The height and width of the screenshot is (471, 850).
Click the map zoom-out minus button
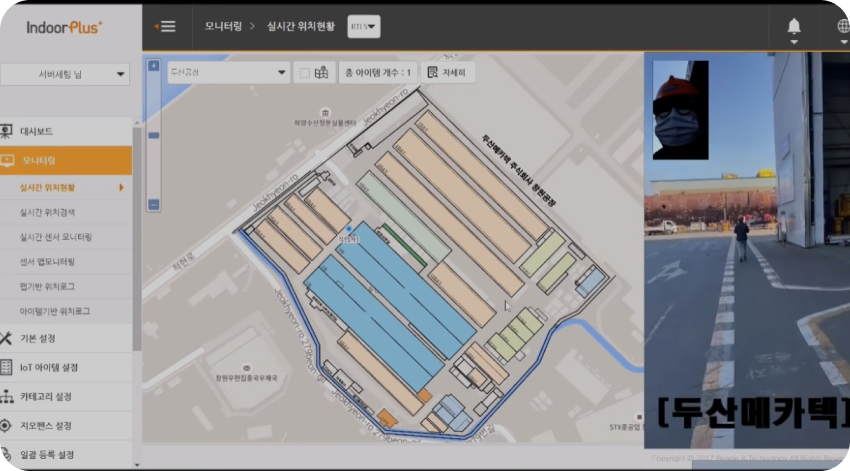pyautogui.click(x=153, y=204)
